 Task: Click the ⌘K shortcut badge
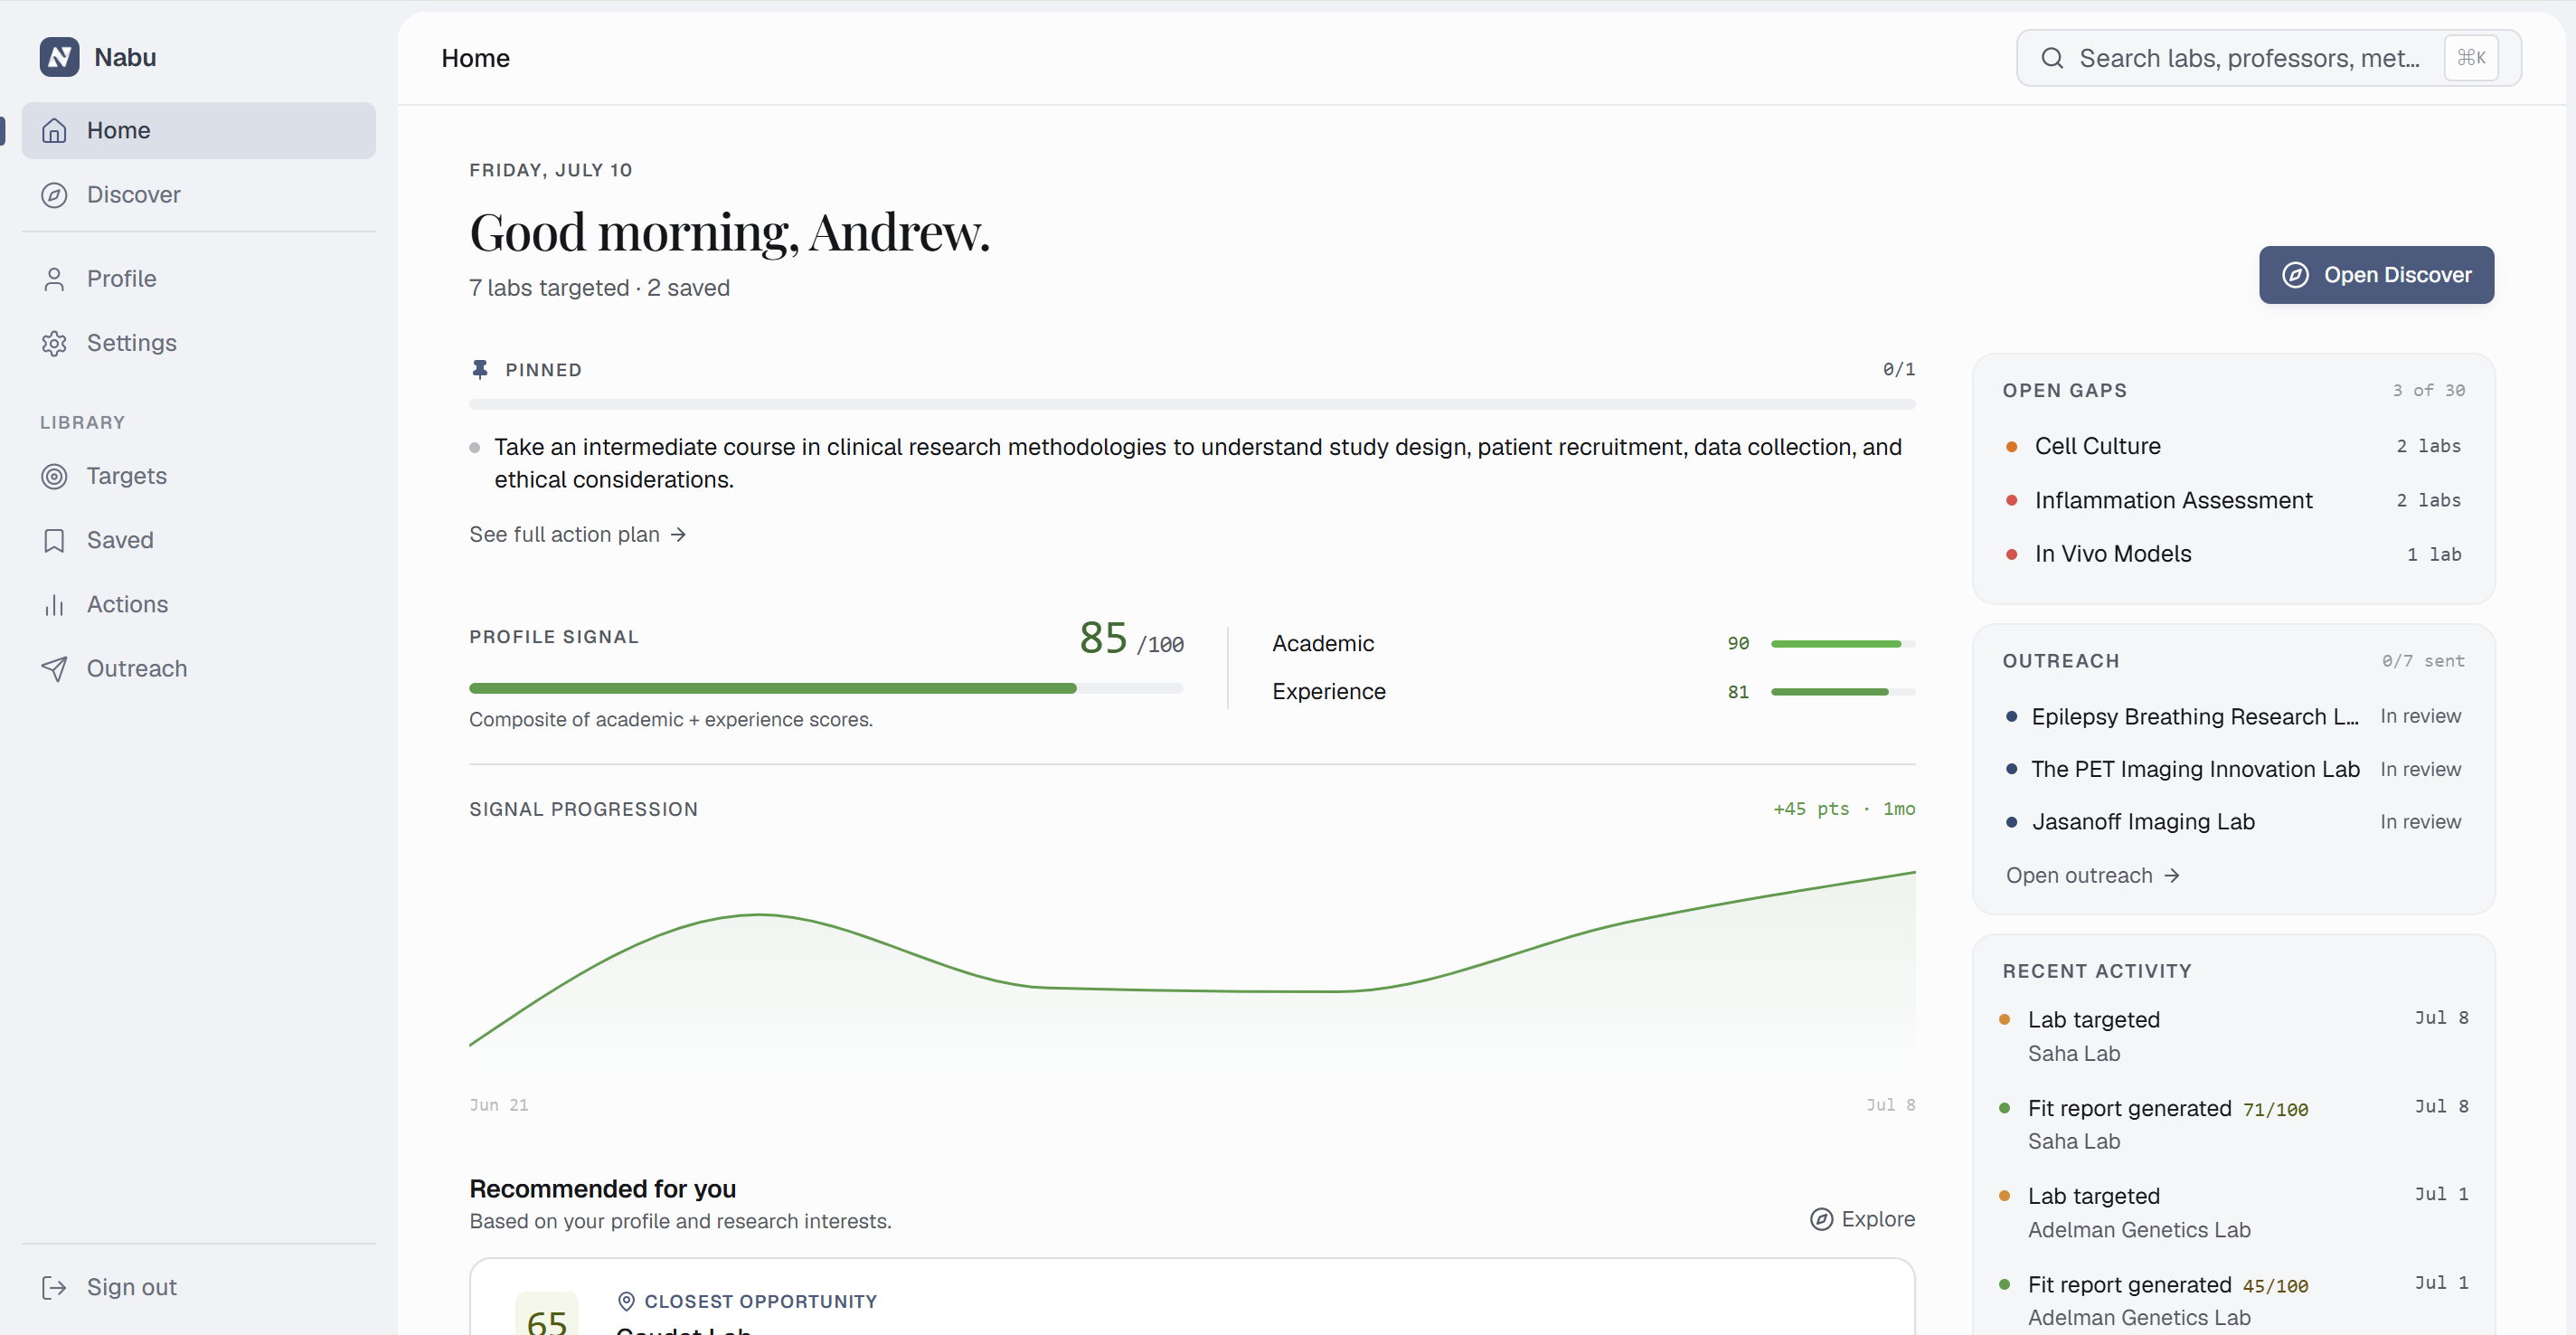pos(2471,58)
